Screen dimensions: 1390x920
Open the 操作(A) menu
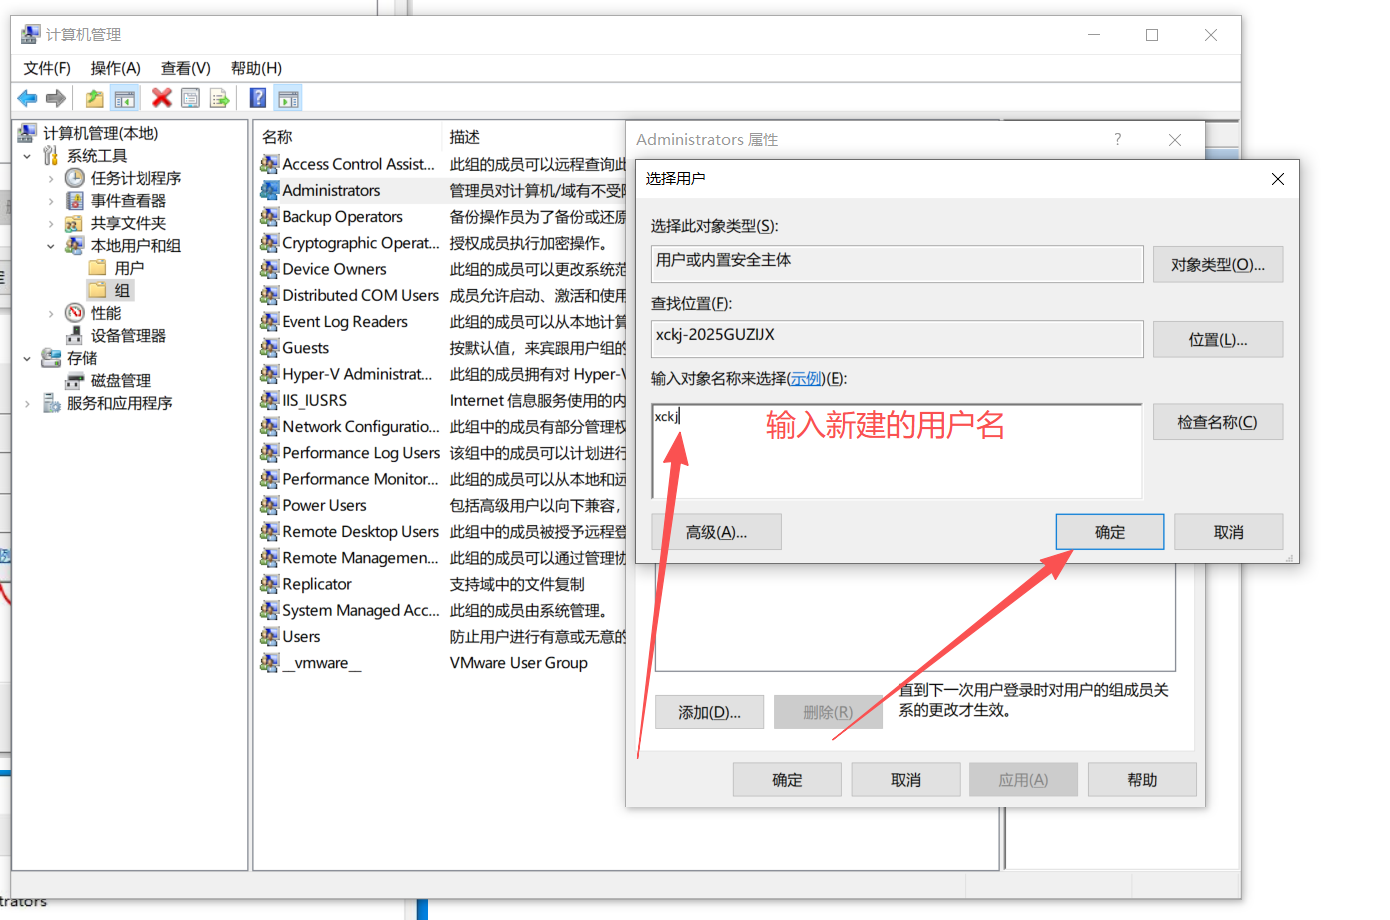pyautogui.click(x=115, y=68)
